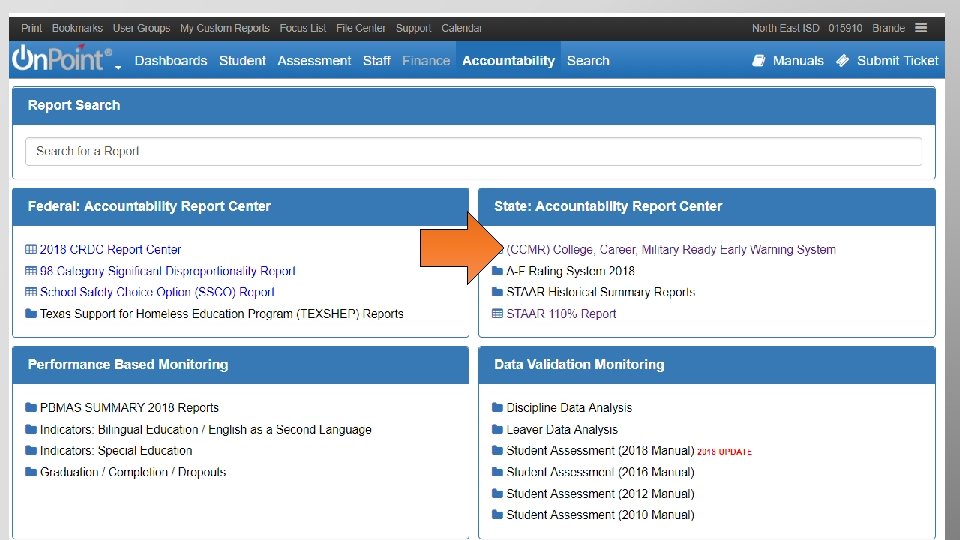Click folder icon beside Student Assessment (2012 Manual)
This screenshot has width=960, height=540.
pyautogui.click(x=497, y=493)
